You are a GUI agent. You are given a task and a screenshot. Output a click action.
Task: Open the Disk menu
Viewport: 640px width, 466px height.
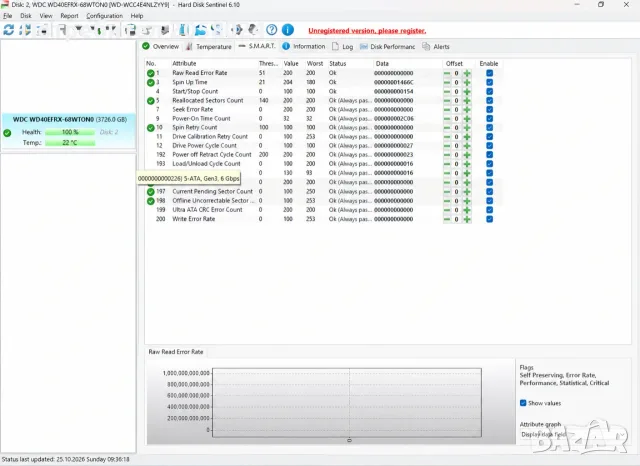click(x=26, y=16)
